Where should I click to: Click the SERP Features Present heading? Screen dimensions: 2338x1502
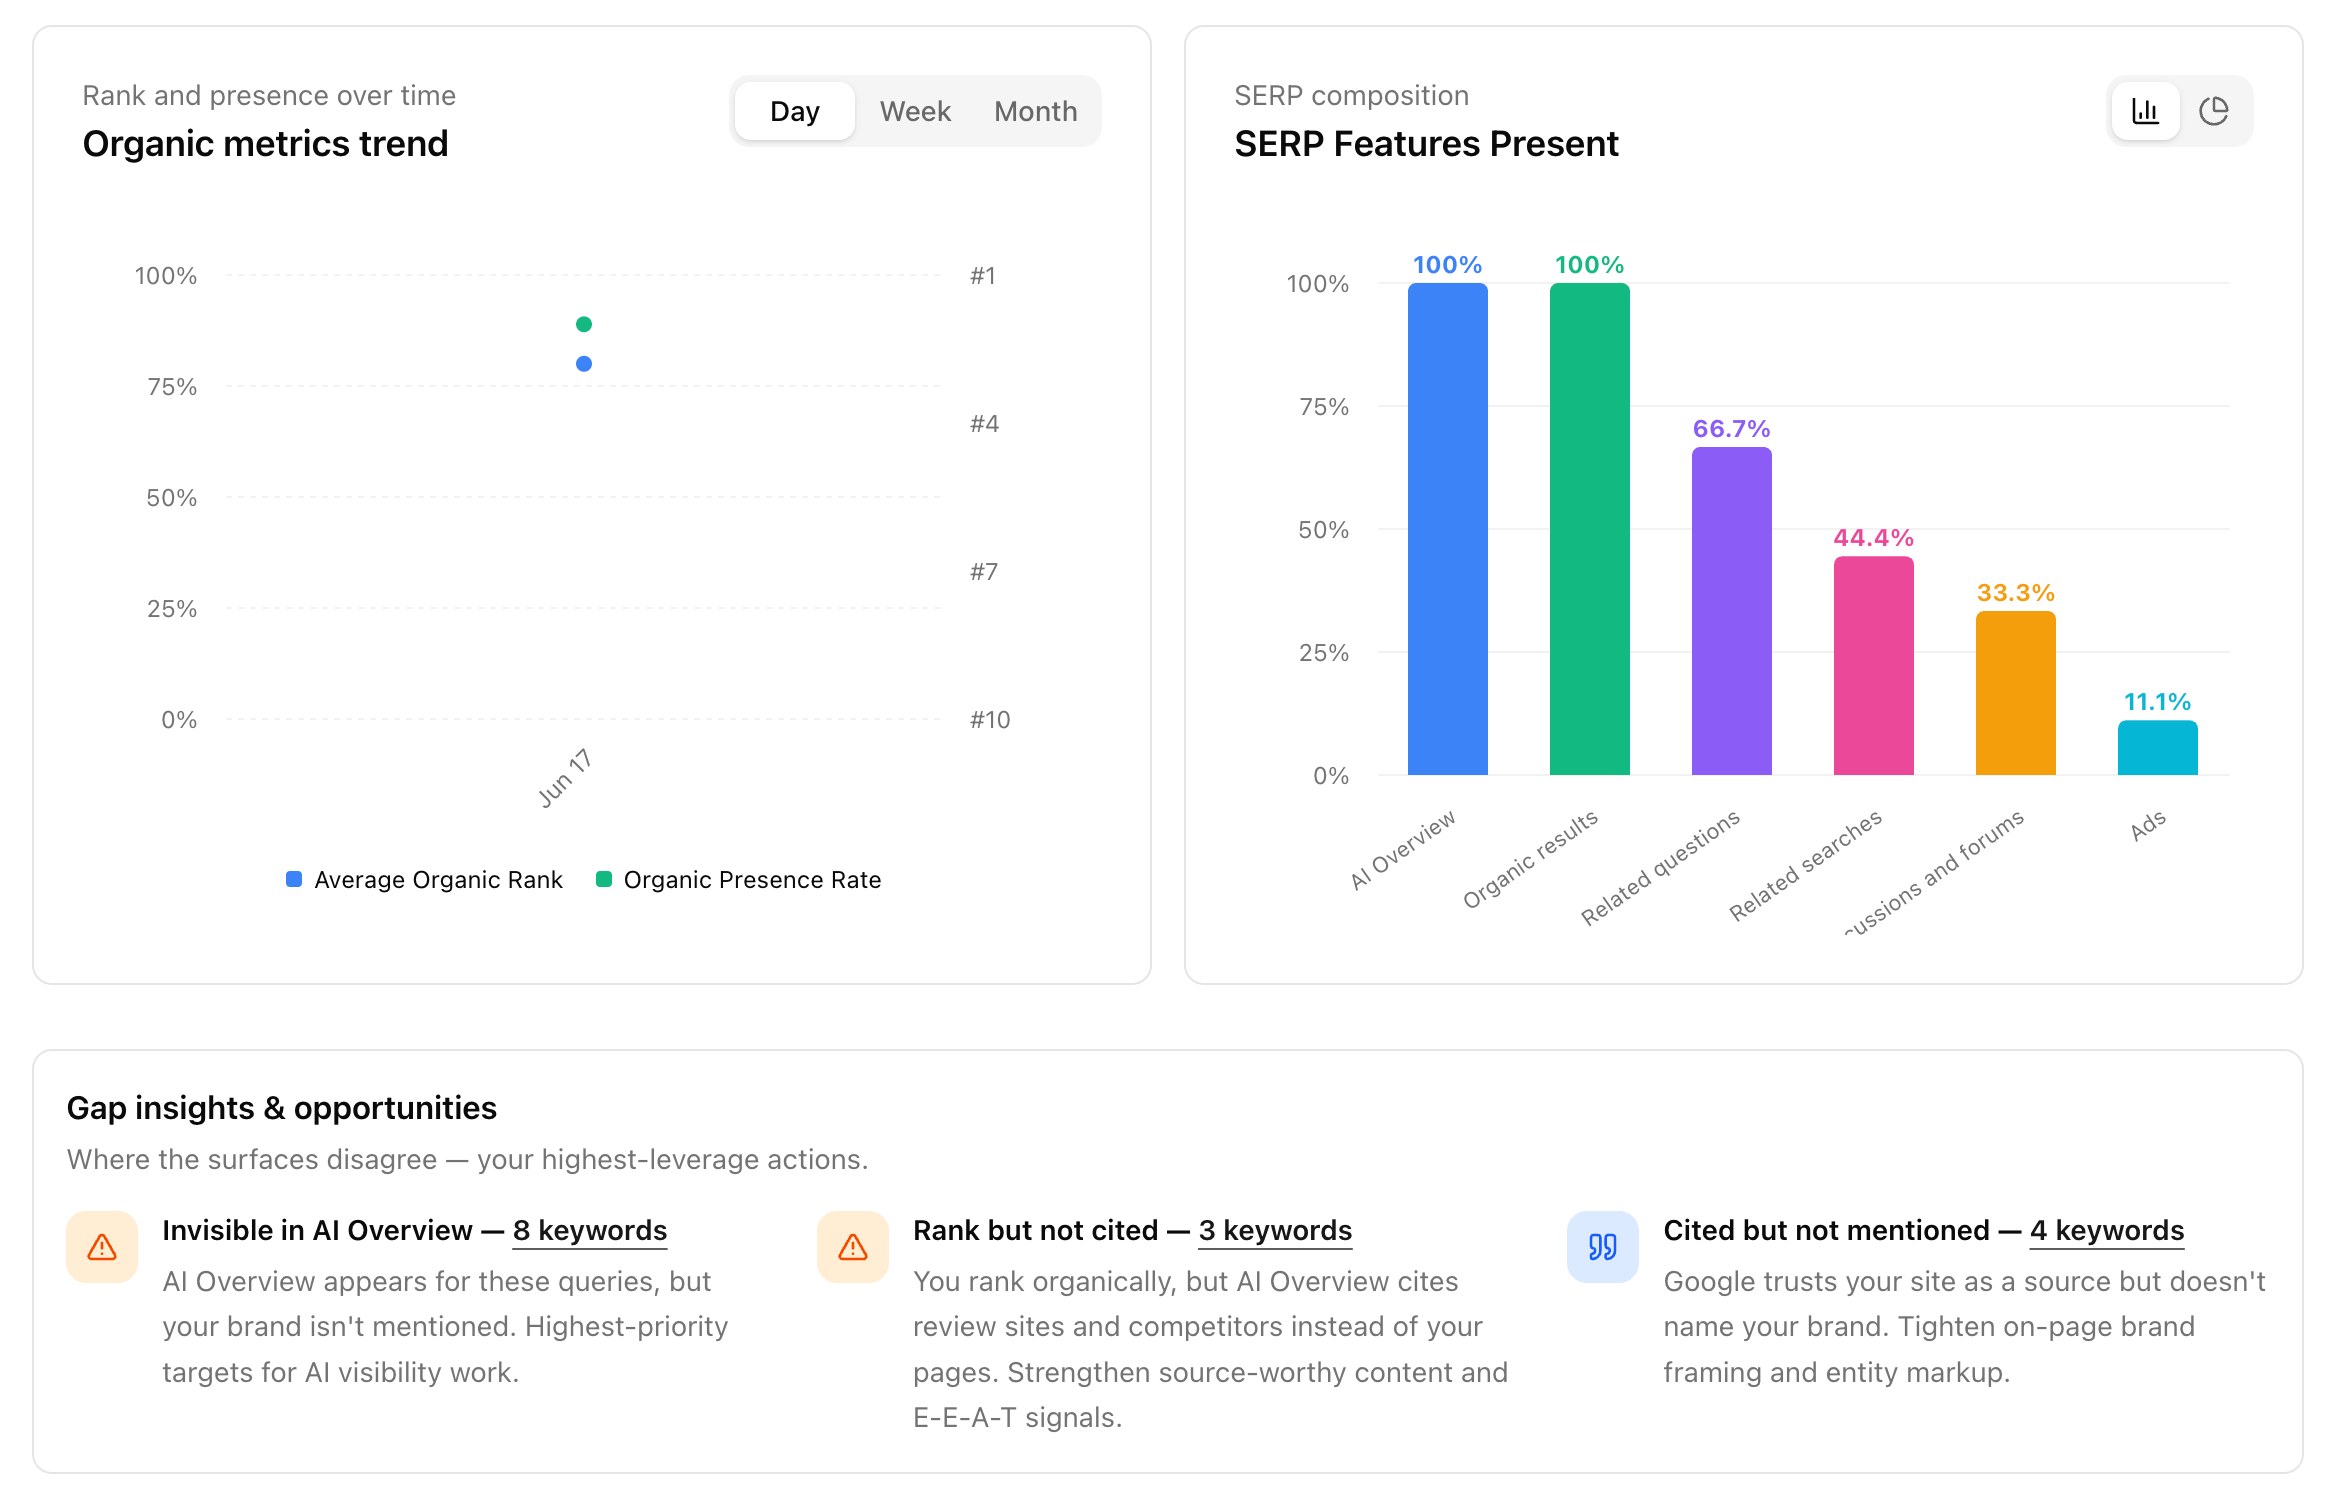pos(1426,144)
